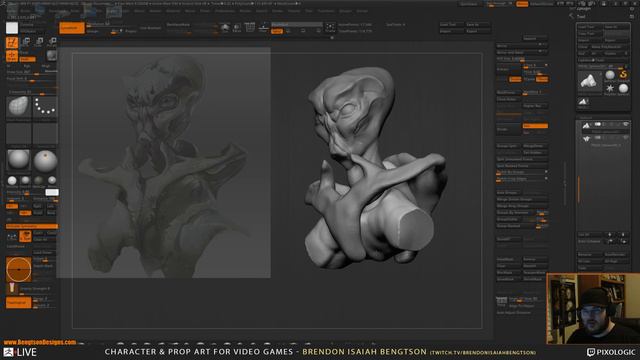This screenshot has width=640, height=360.
Task: Select the sphere tool beside SimpleBrush
Action: (x=610, y=75)
